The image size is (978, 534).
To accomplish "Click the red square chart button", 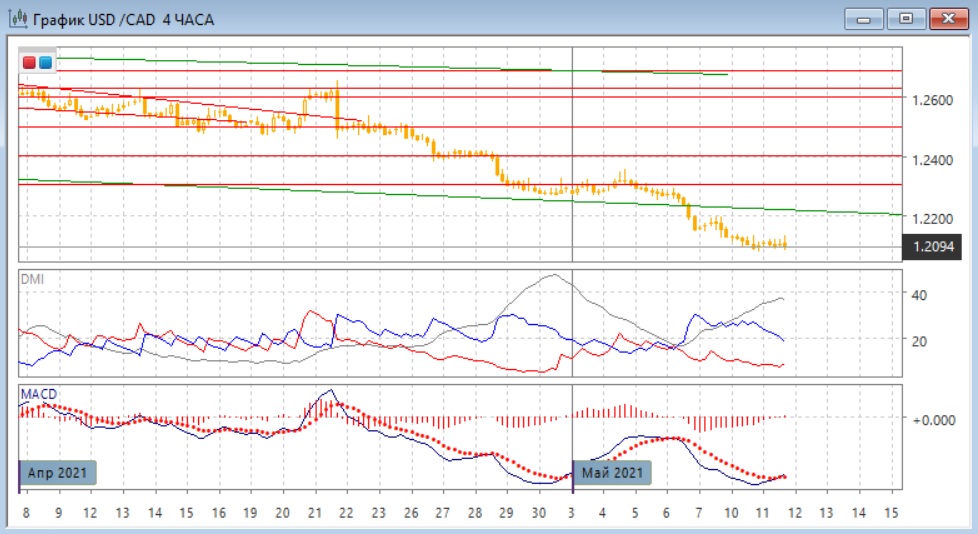I will (x=29, y=62).
